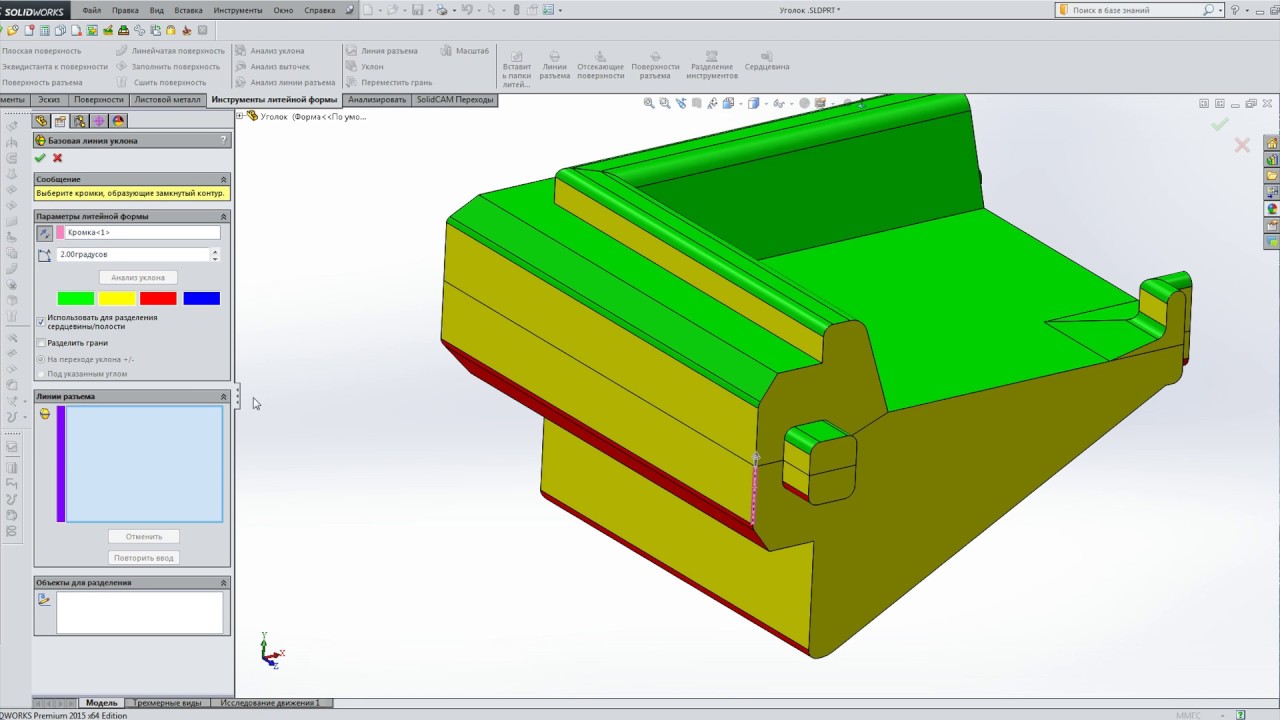Click the red negative draft swatch
This screenshot has height=720, width=1280.
tap(158, 298)
